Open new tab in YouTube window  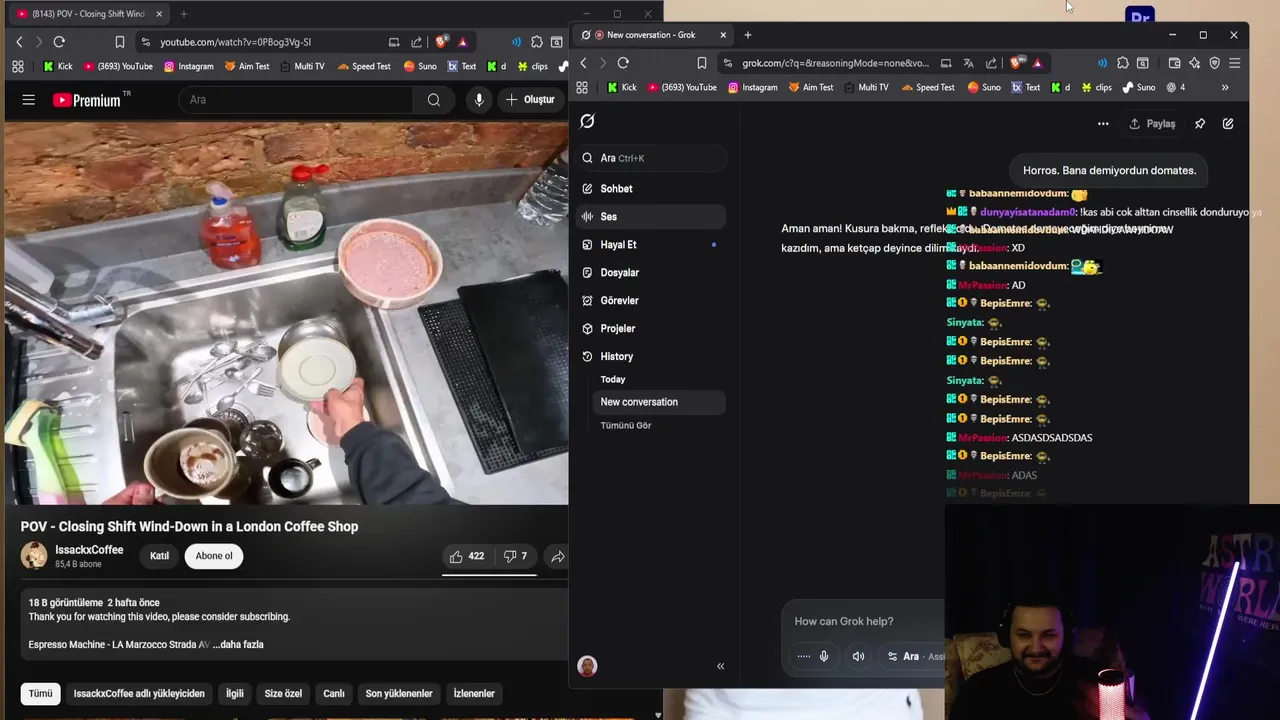(x=183, y=14)
